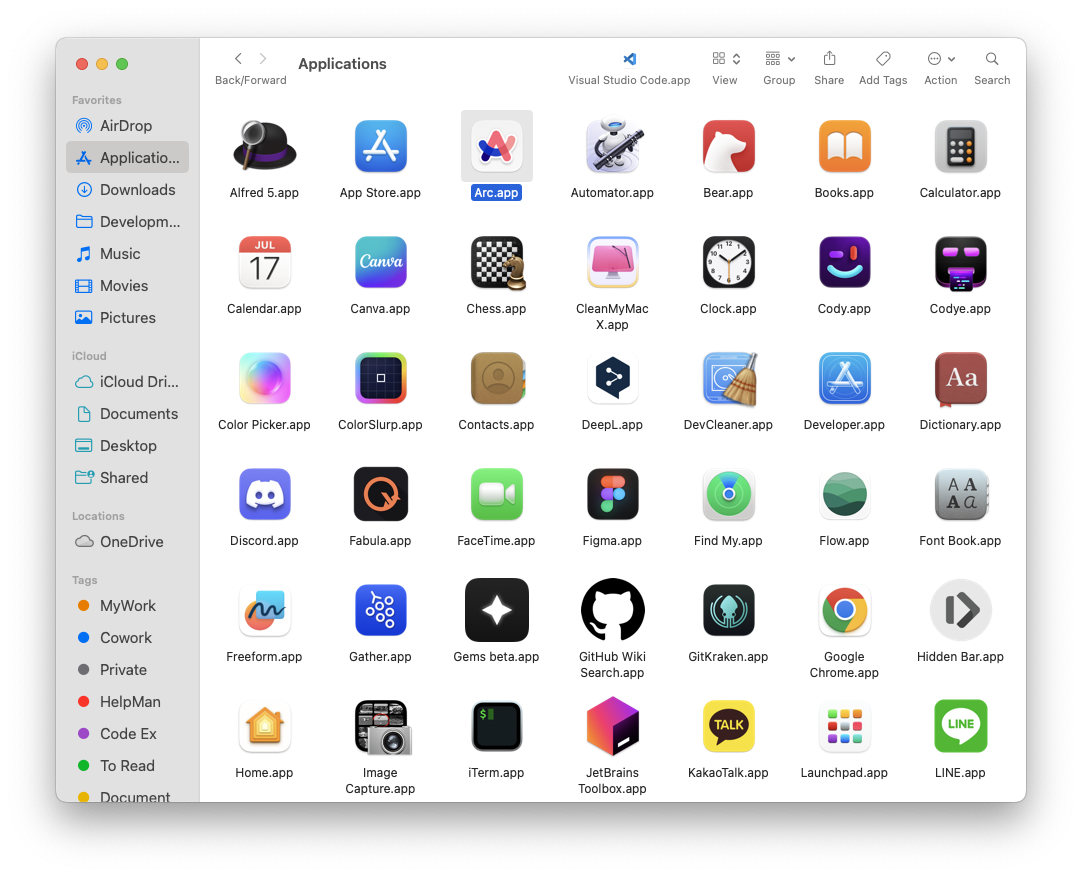This screenshot has height=876, width=1082.
Task: Open Movies in the sidebar
Action: click(x=128, y=286)
